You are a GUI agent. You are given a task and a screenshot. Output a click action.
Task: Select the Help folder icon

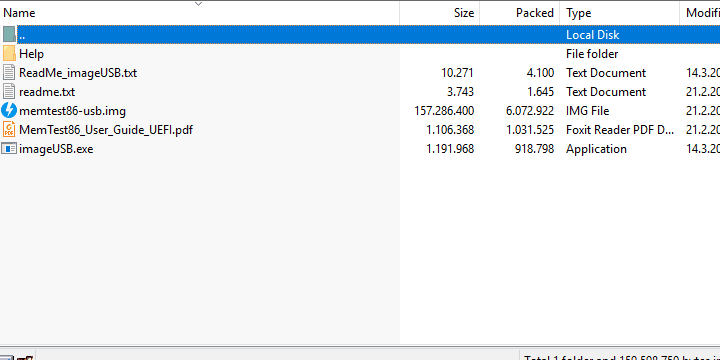click(x=9, y=54)
